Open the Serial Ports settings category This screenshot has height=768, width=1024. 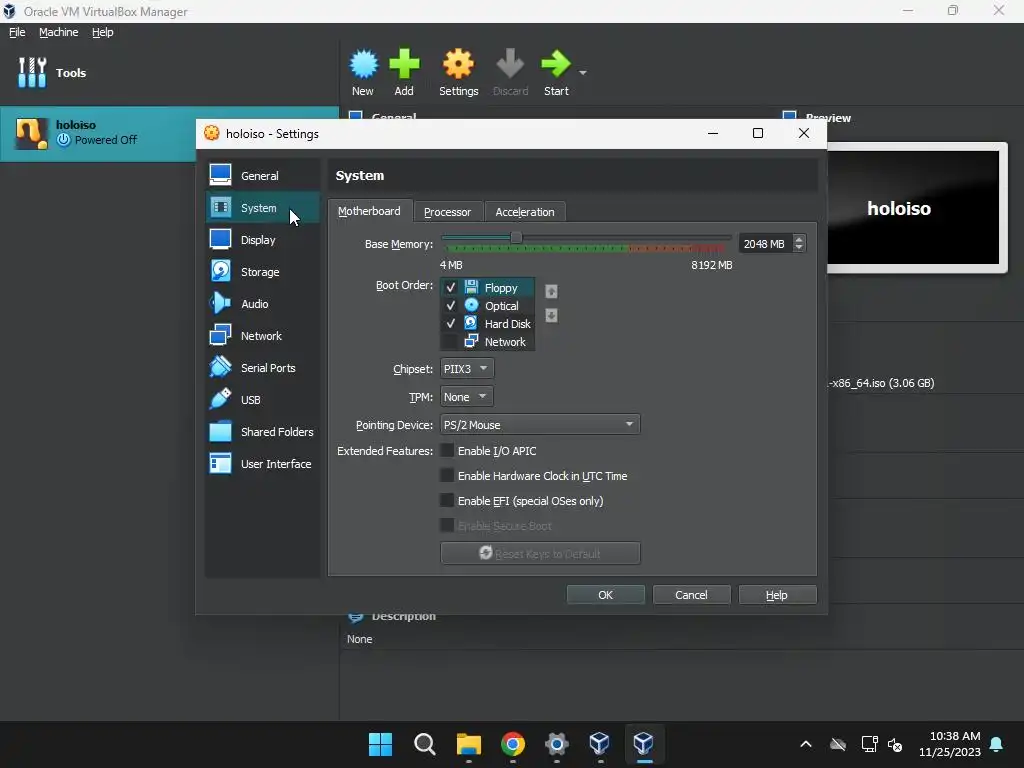coord(263,368)
